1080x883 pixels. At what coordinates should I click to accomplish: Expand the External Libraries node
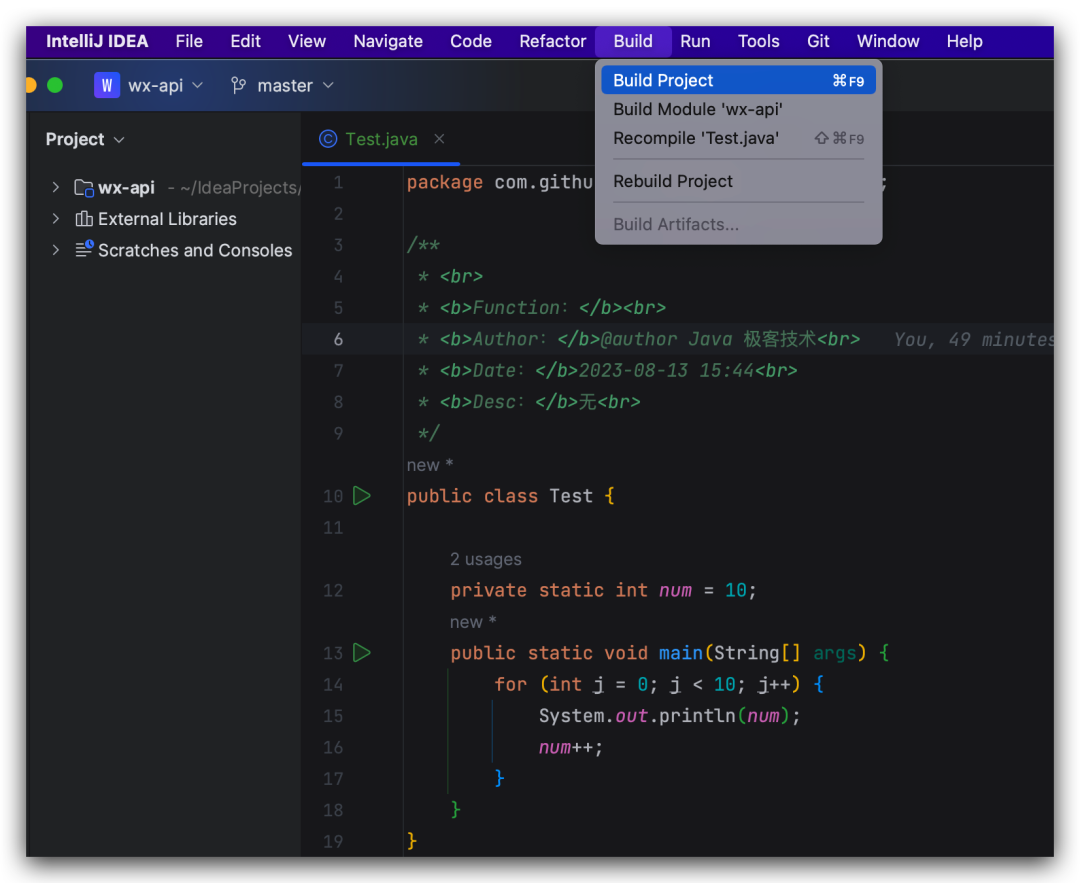(56, 219)
